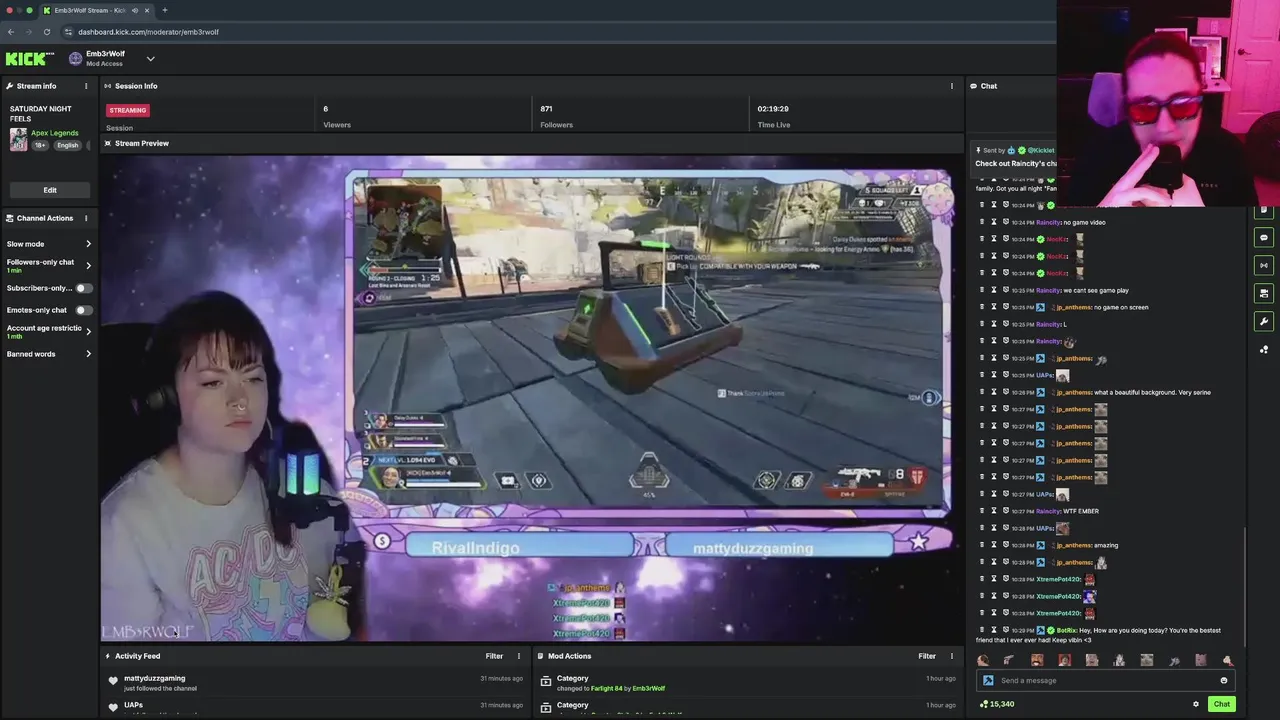Toggle the stream preview sidebar icon
Image resolution: width=1280 pixels, height=720 pixels.
pos(1264,293)
